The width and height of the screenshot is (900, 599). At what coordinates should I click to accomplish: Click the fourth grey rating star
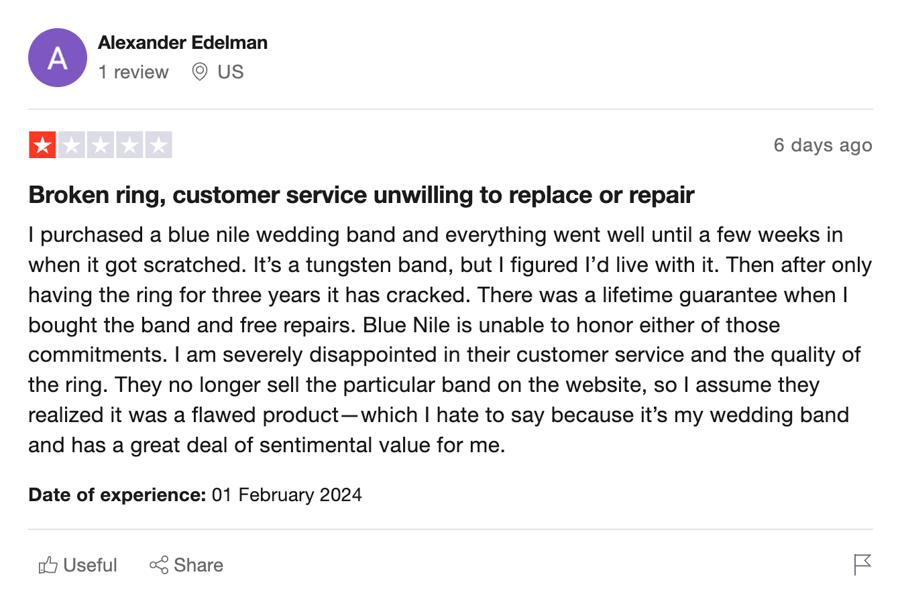[x=130, y=145]
